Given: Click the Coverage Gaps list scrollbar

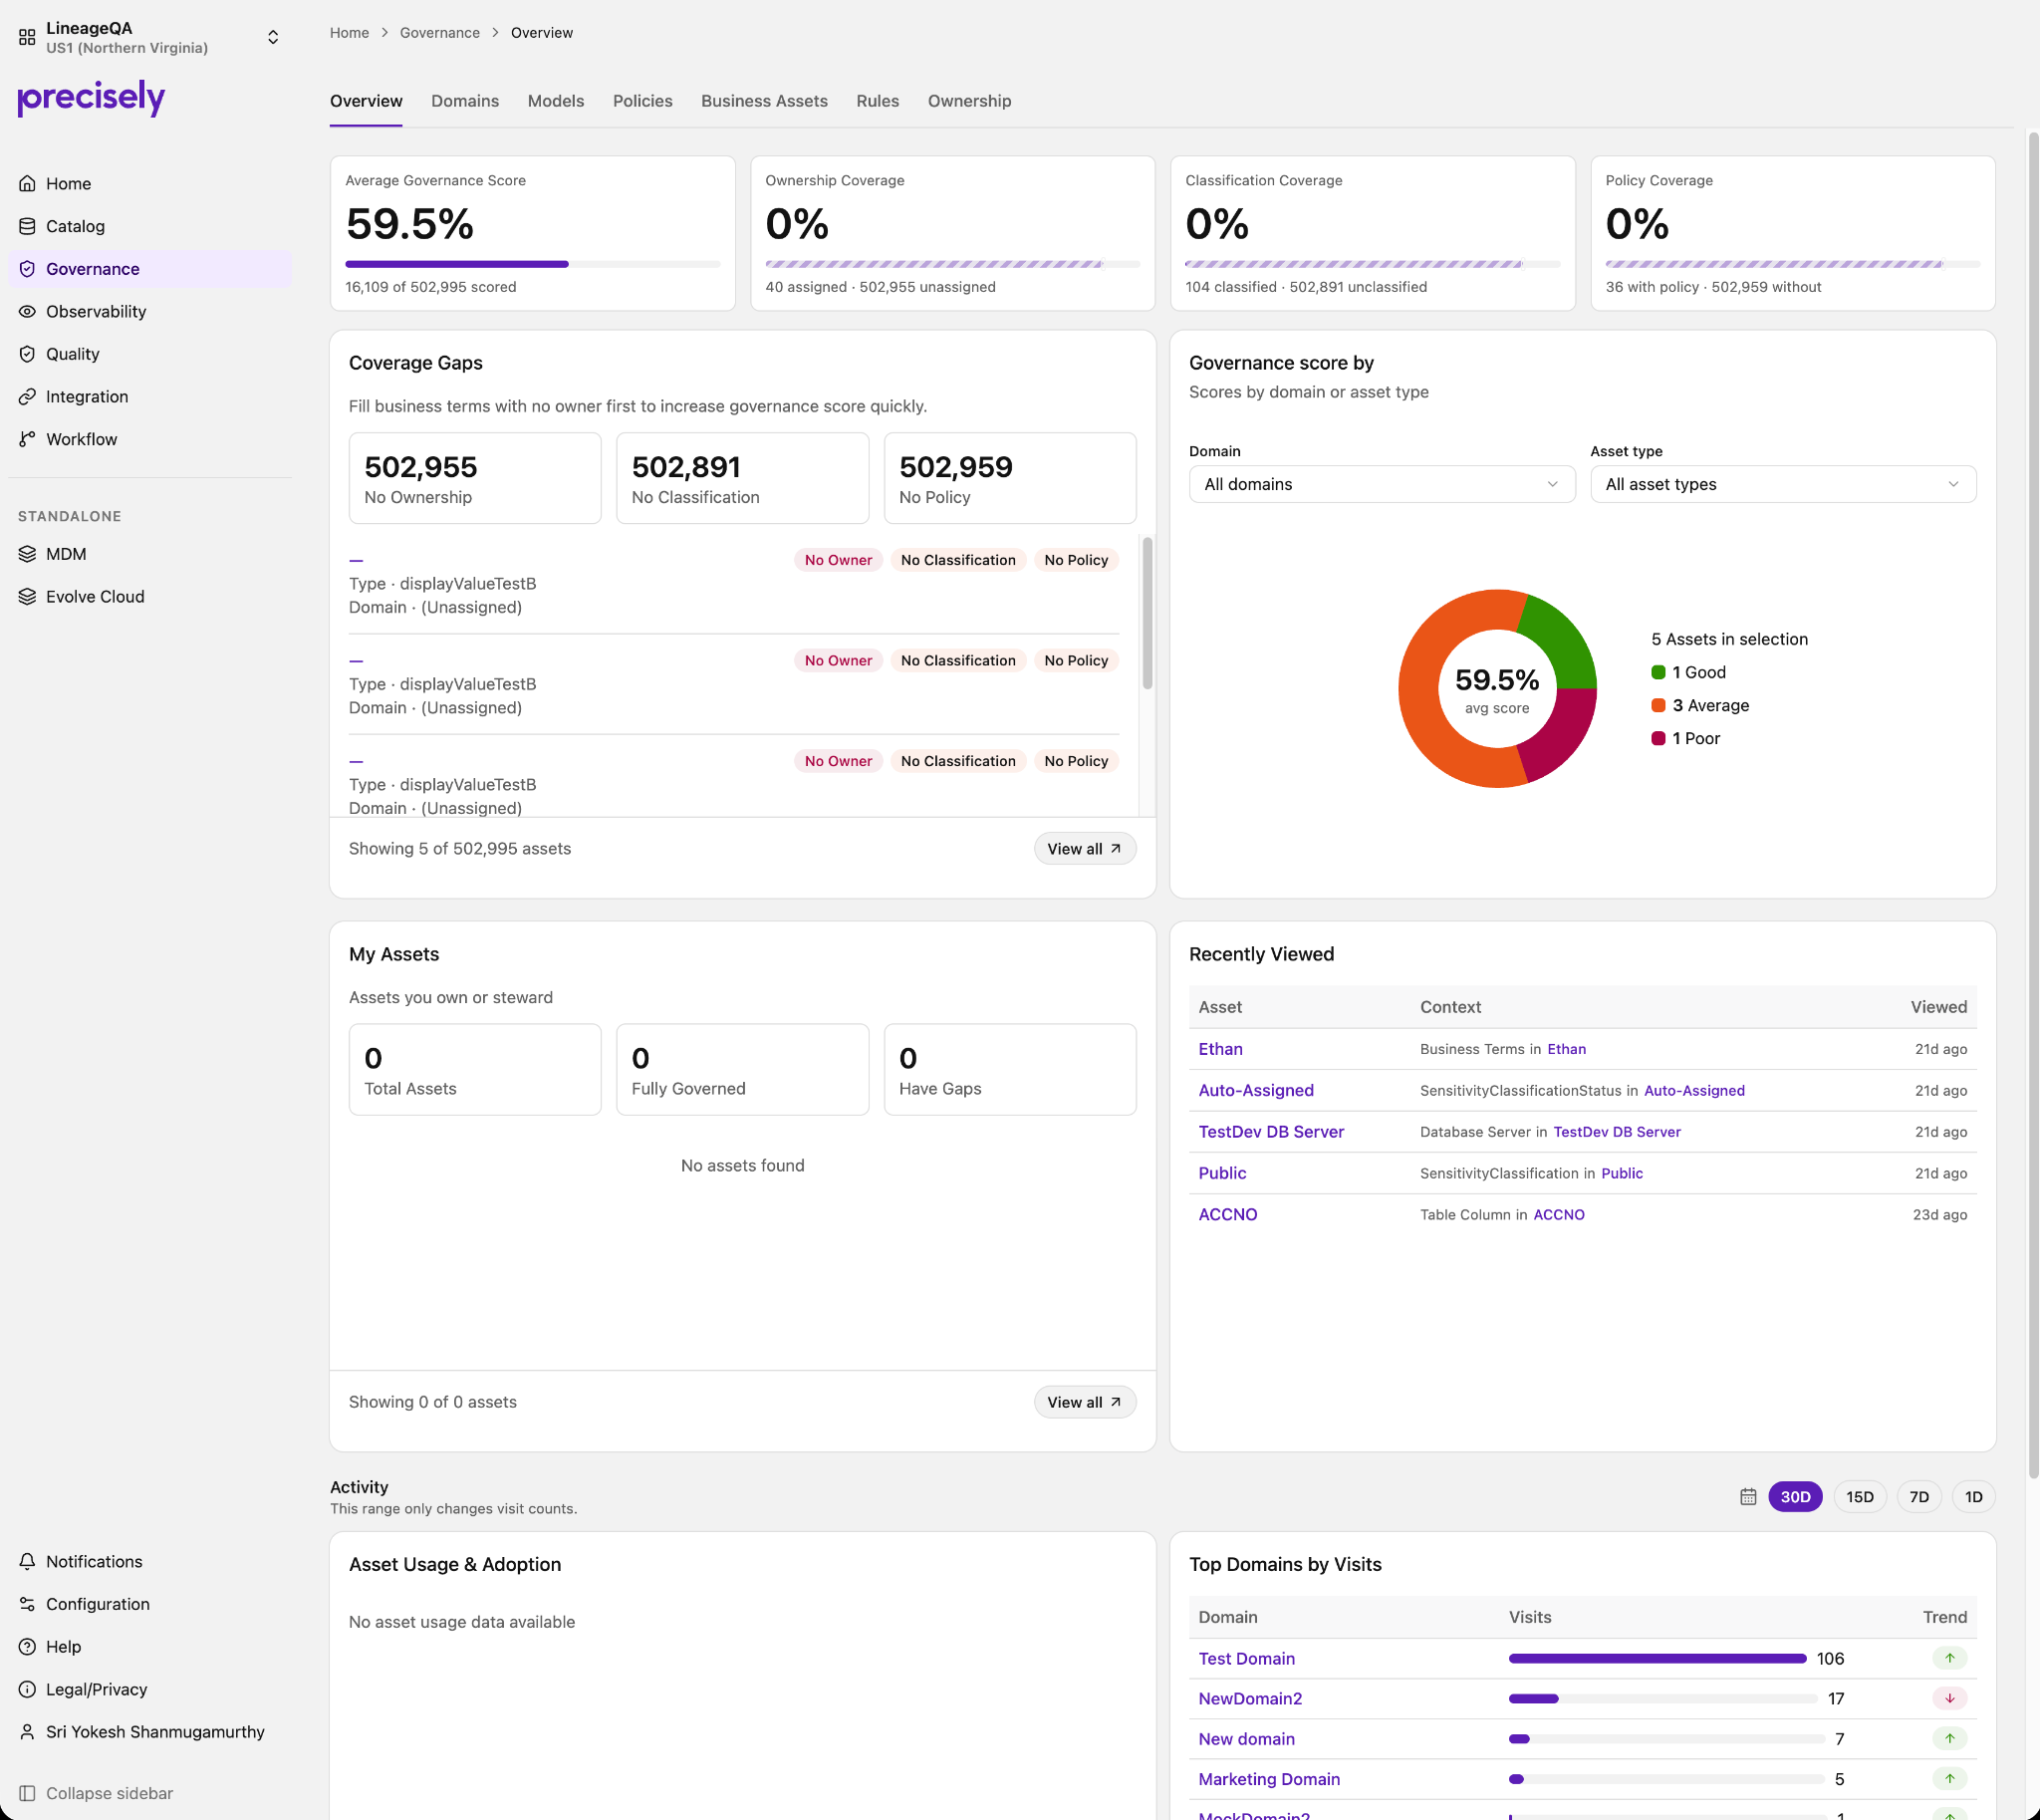Looking at the screenshot, I should (x=1148, y=613).
